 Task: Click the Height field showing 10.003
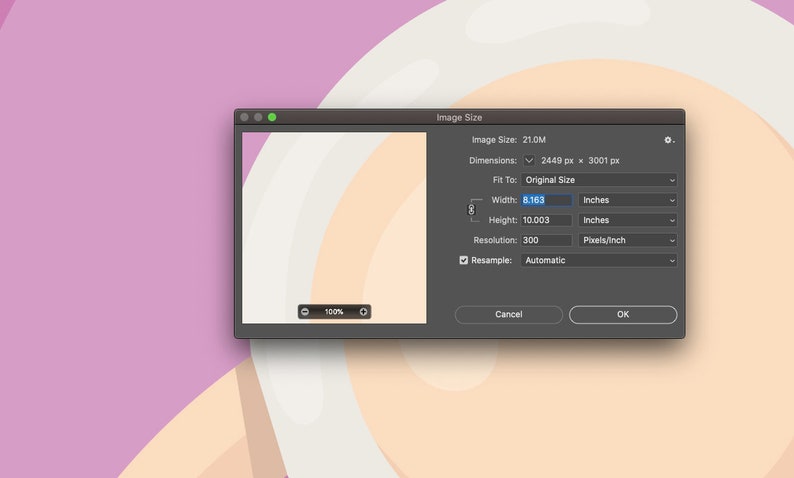pyautogui.click(x=547, y=220)
